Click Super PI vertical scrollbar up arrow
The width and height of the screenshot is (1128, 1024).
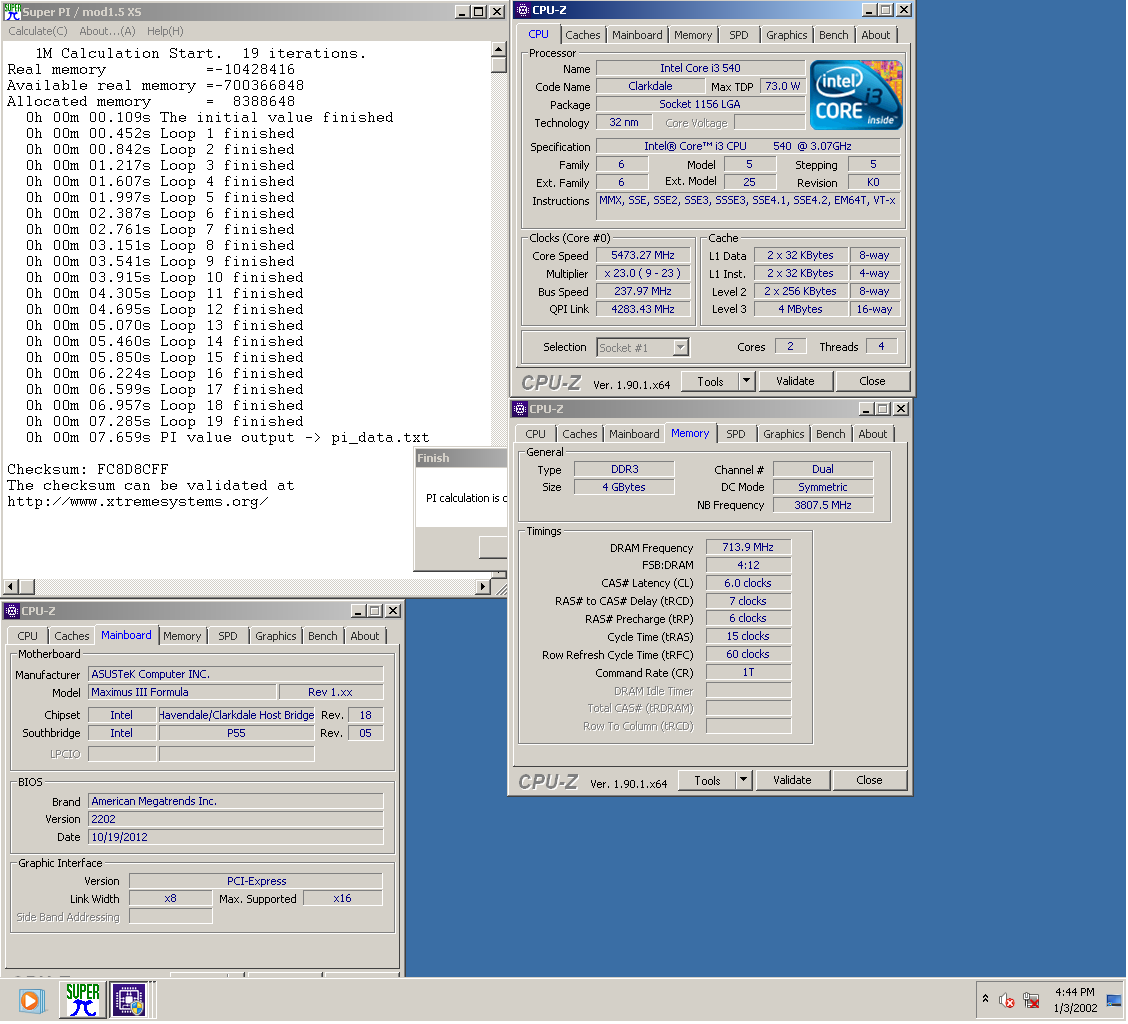click(499, 49)
